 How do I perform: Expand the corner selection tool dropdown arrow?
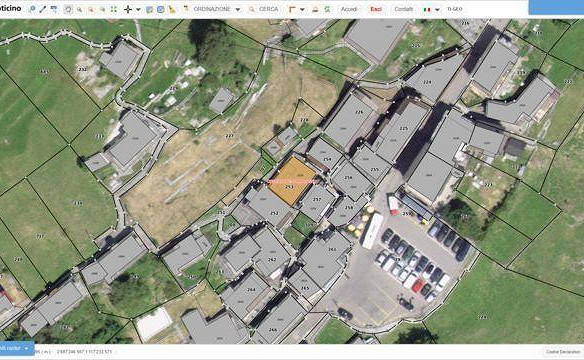[x=302, y=9]
